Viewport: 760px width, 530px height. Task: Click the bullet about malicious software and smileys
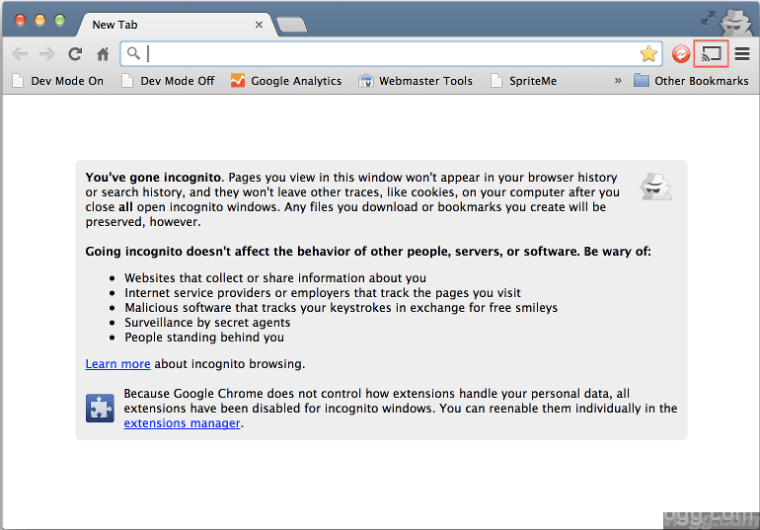click(x=341, y=307)
